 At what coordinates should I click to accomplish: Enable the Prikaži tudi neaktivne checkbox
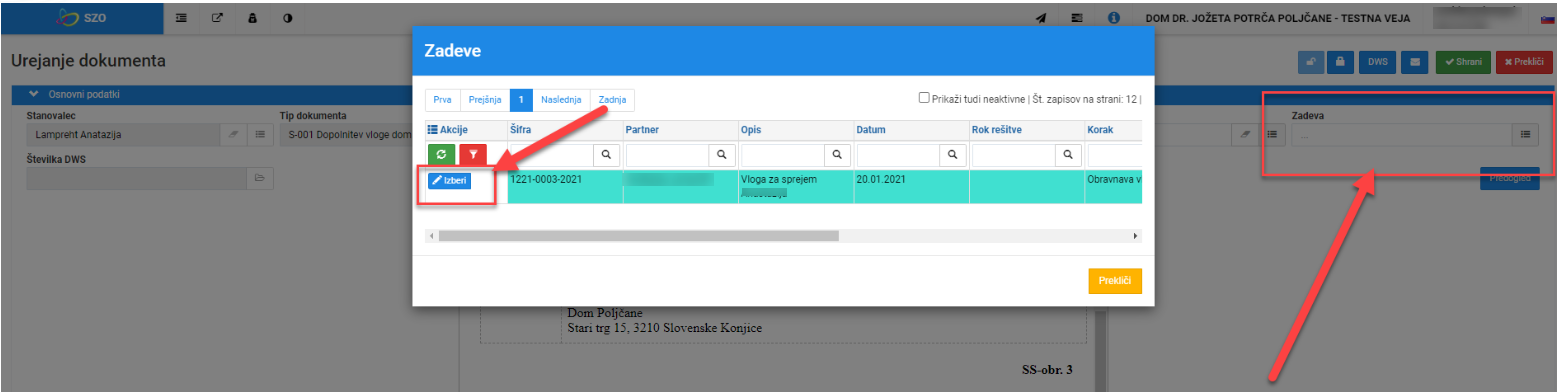coord(925,98)
